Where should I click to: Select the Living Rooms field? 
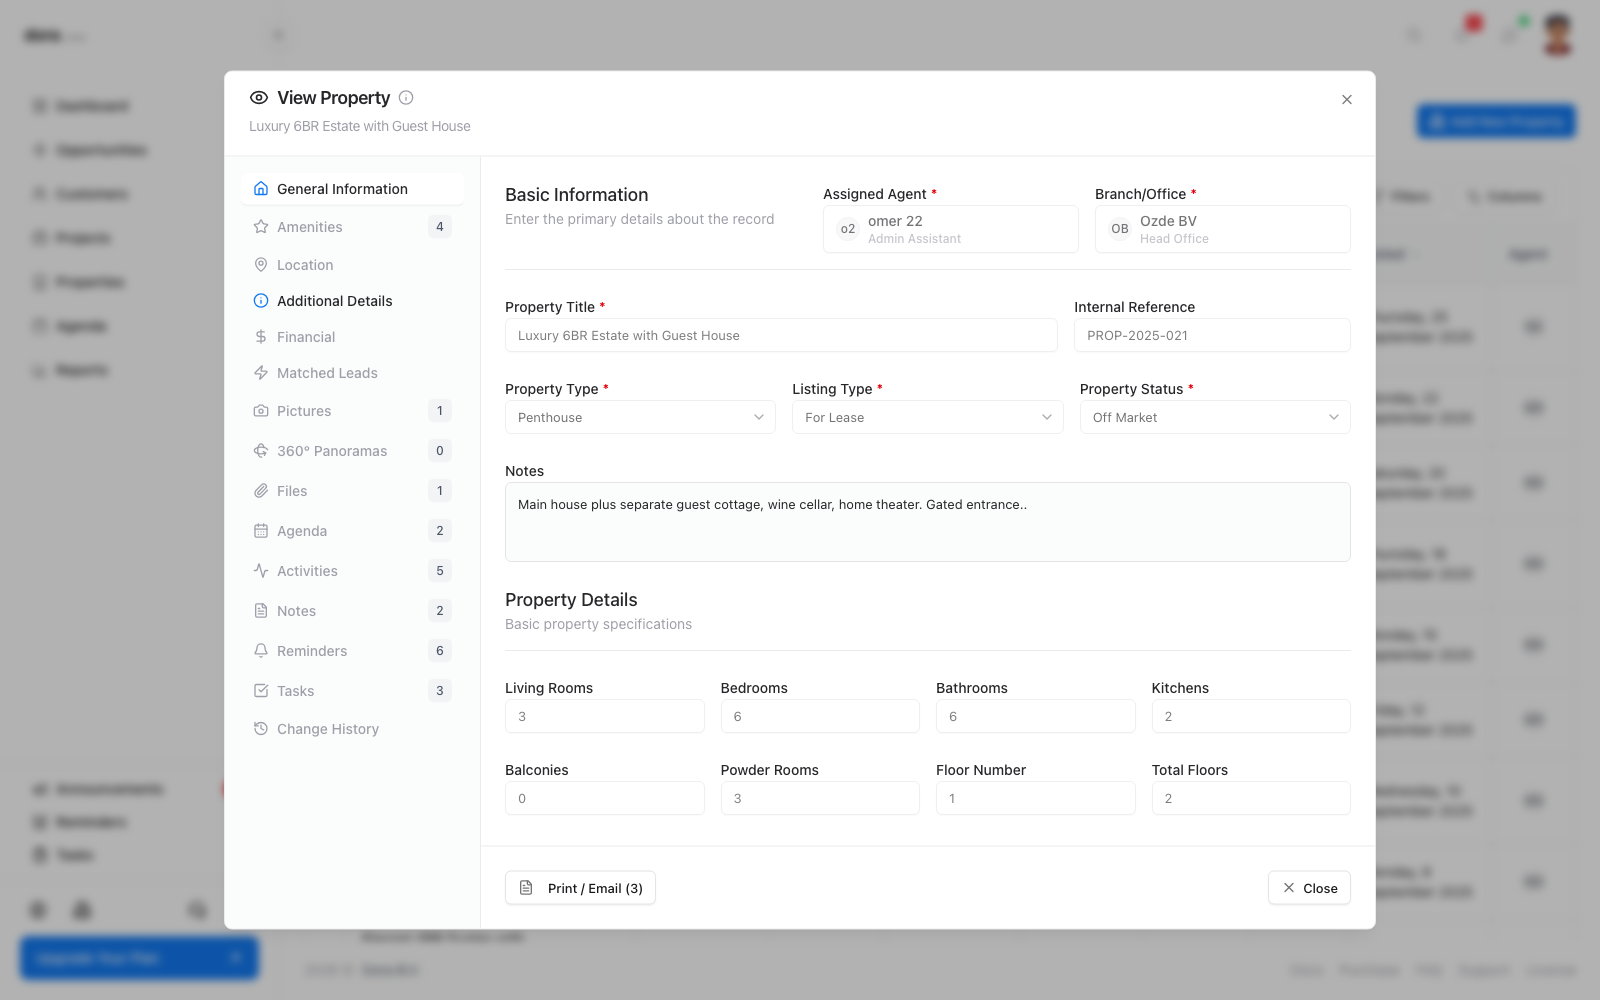click(605, 716)
